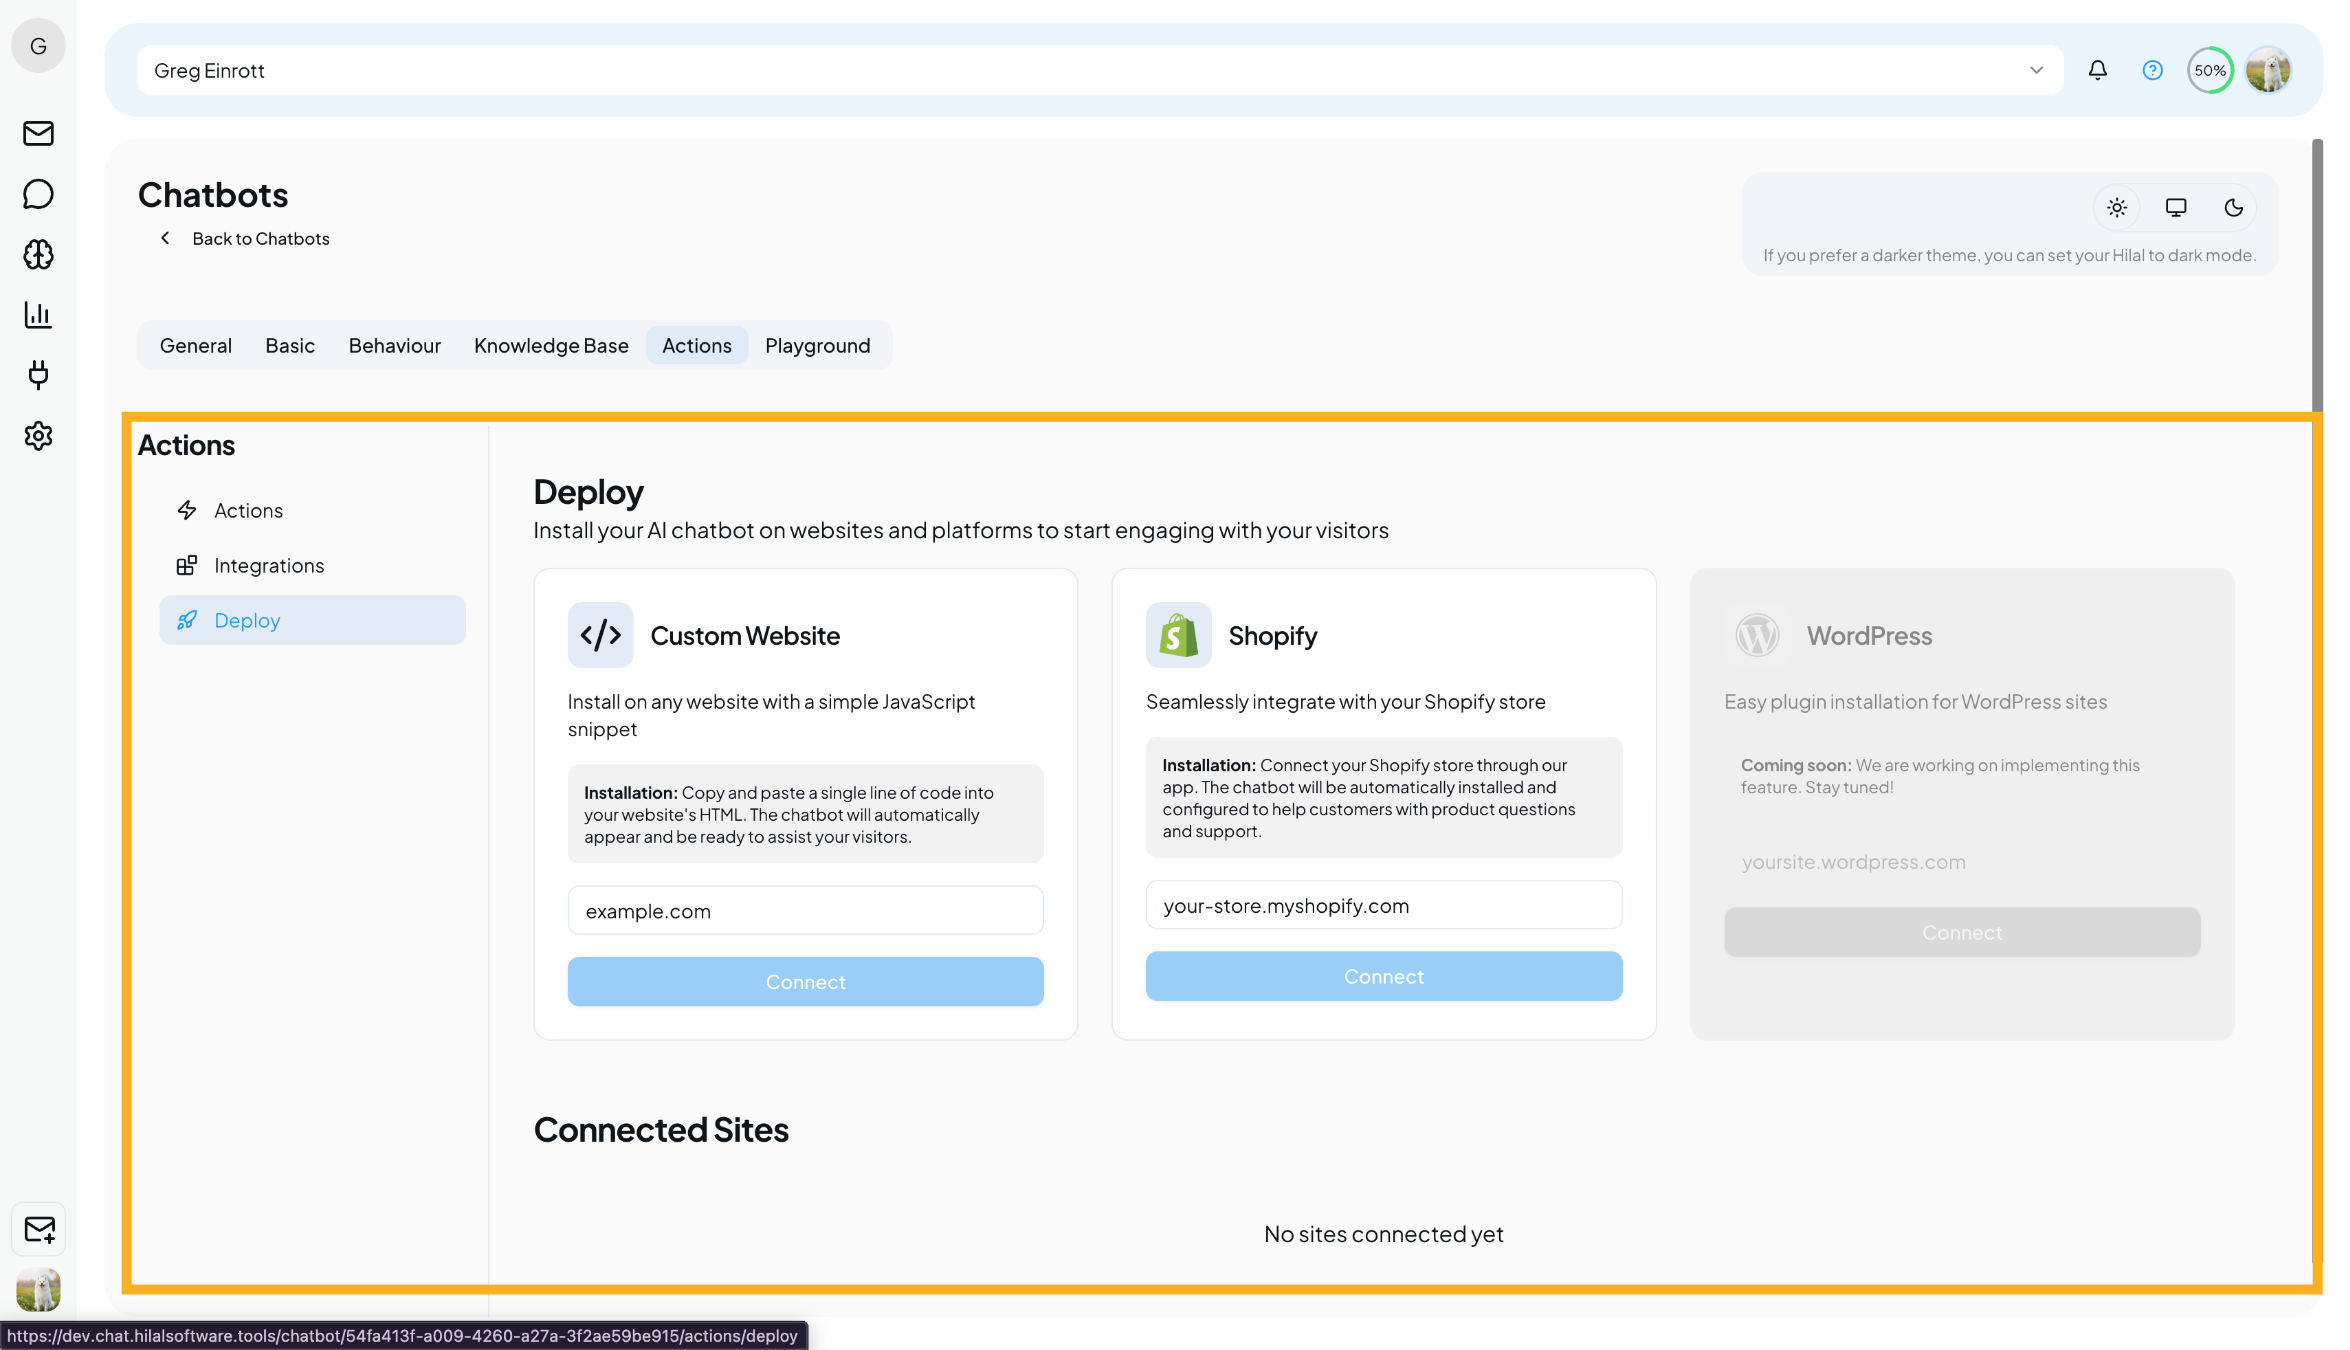This screenshot has width=2350, height=1350.
Task: Collapse back using the Back to Chatbots chevron
Action: [165, 238]
